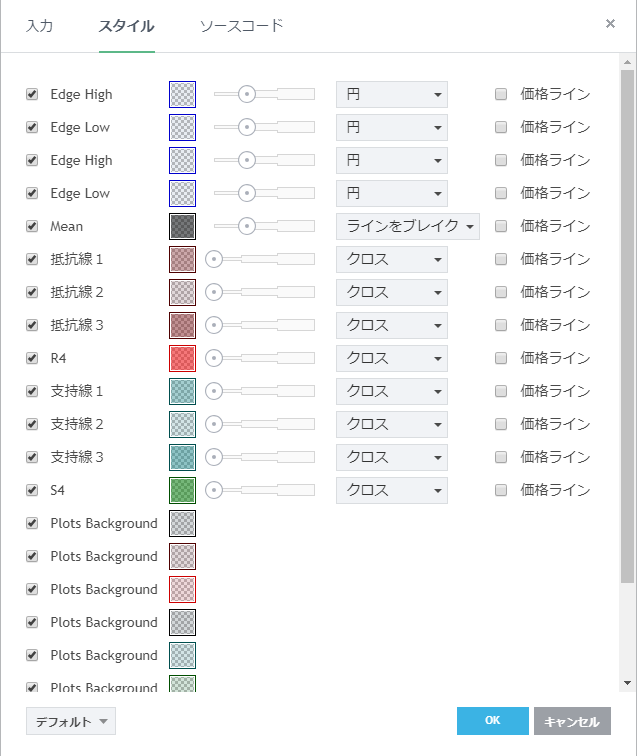The image size is (637, 756).
Task: Click the color swatch for 支持線 1
Action: (x=182, y=391)
